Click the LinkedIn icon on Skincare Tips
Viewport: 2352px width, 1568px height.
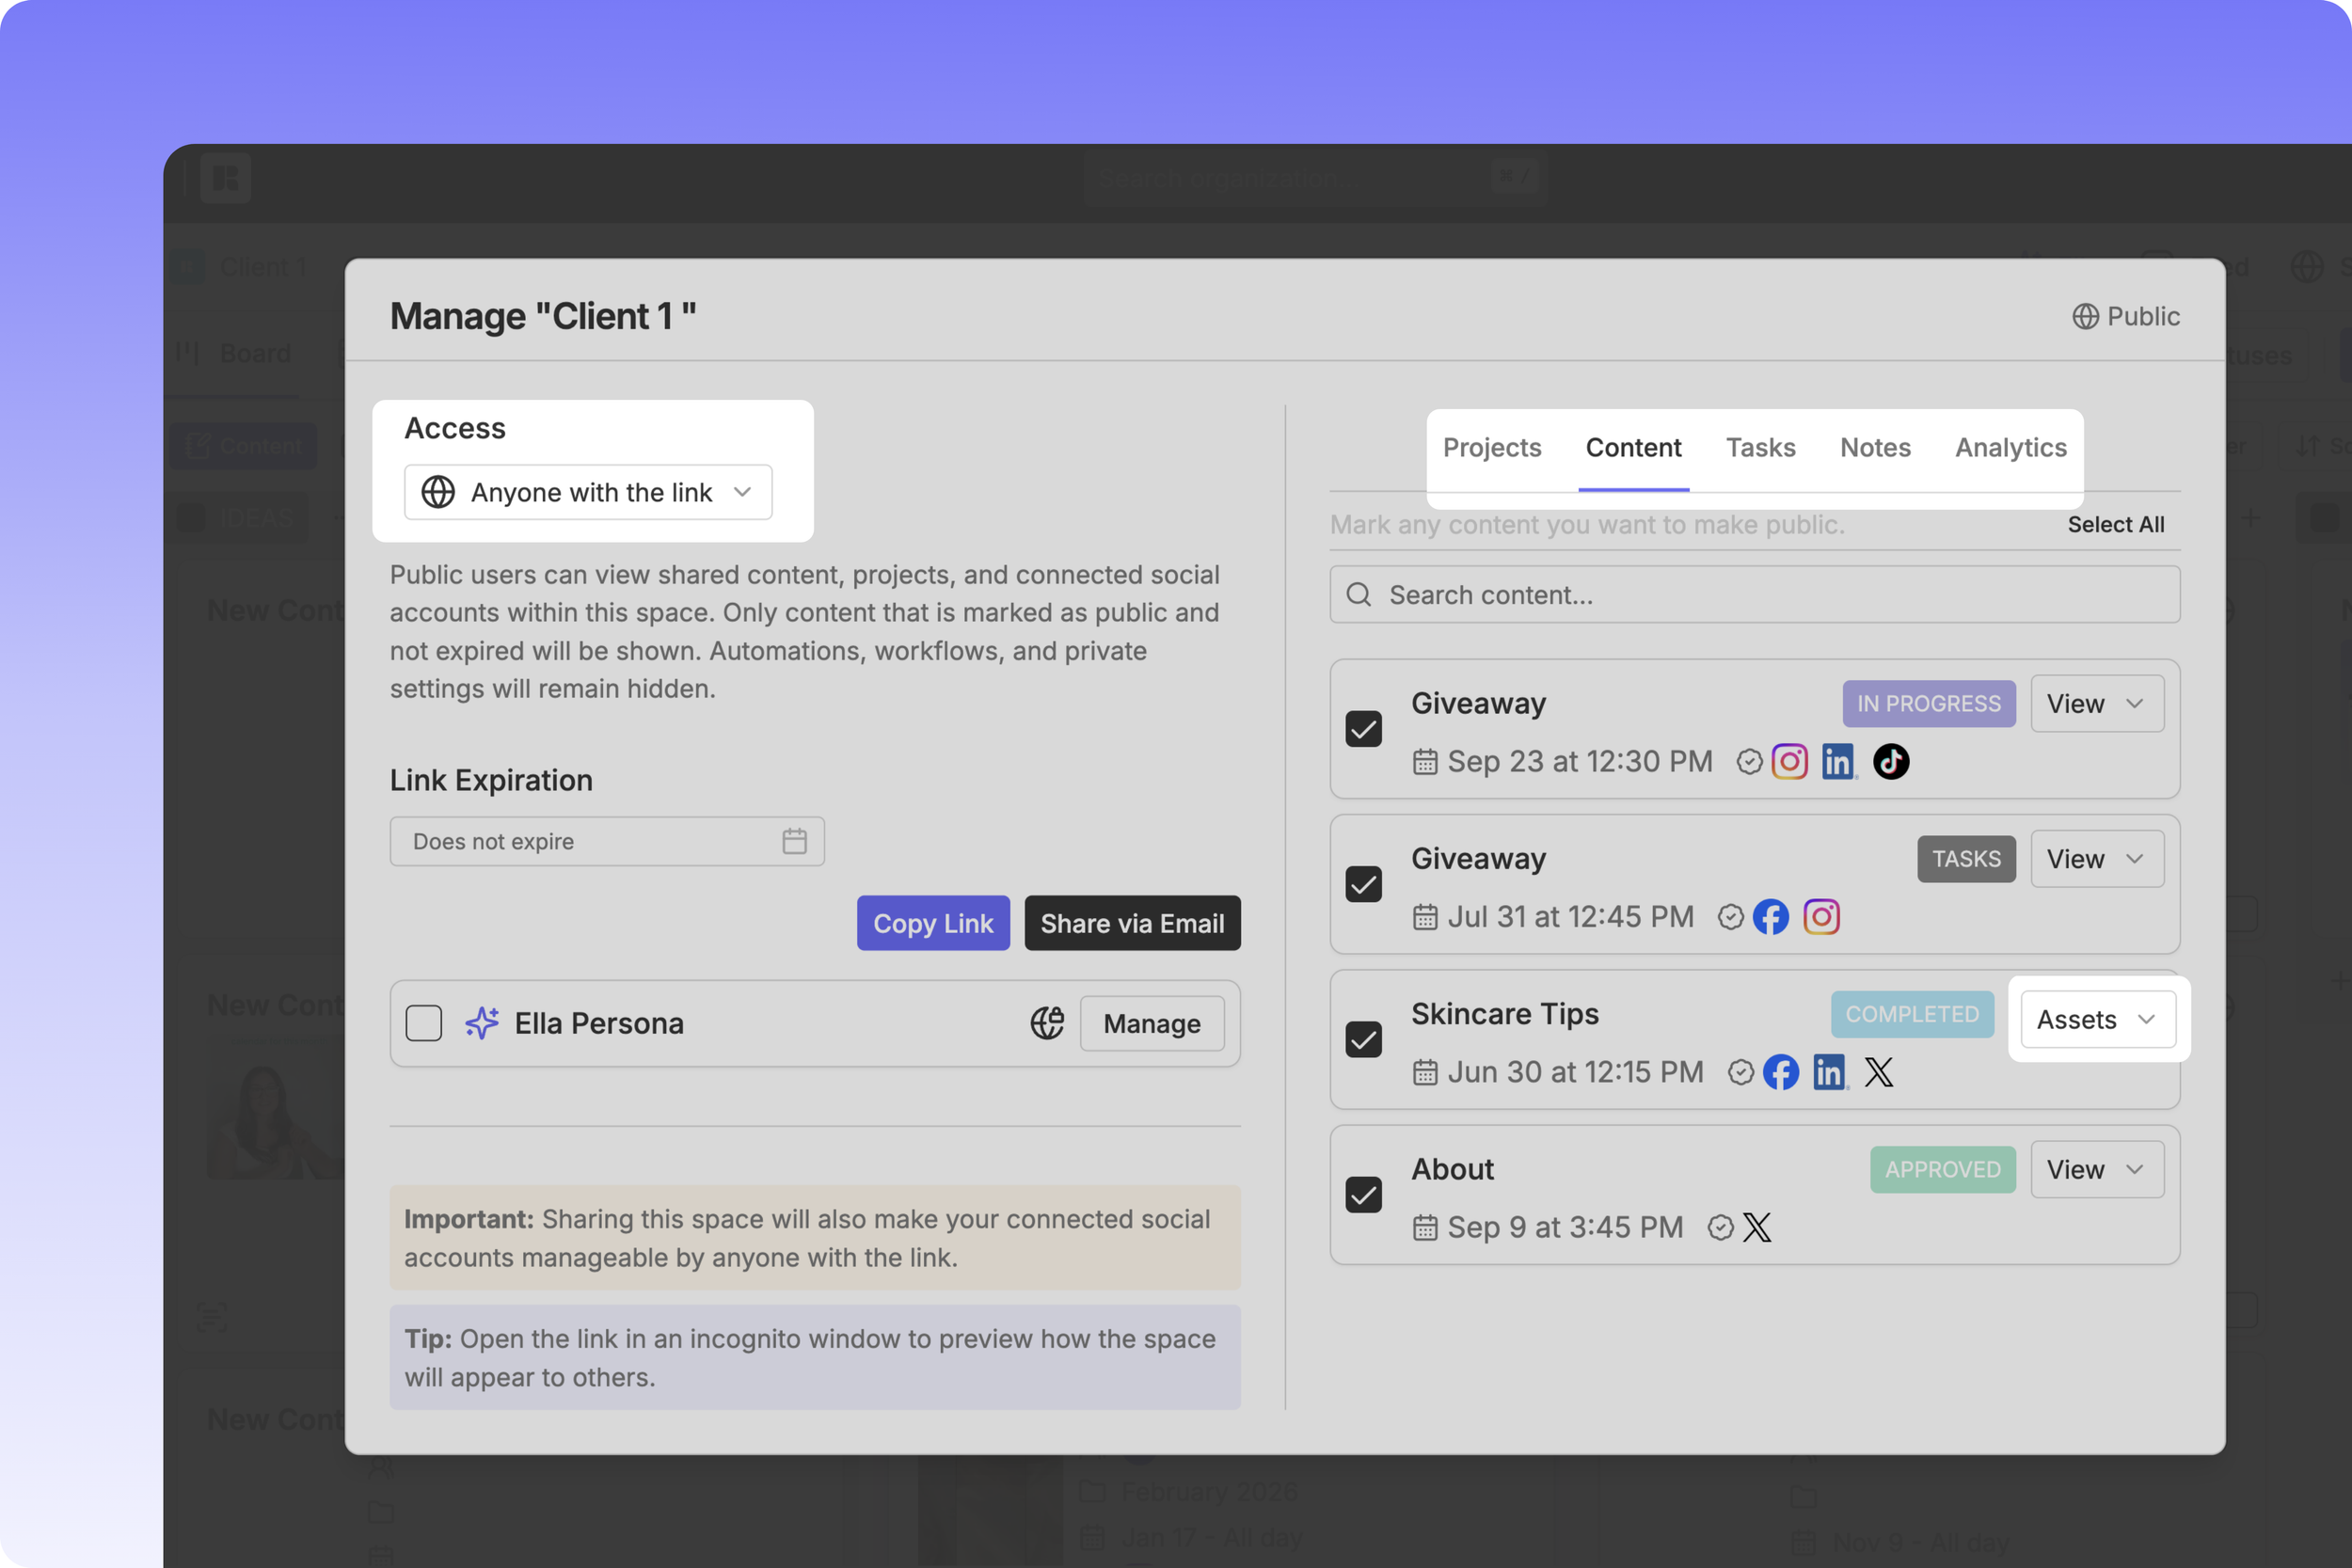[x=1830, y=1072]
